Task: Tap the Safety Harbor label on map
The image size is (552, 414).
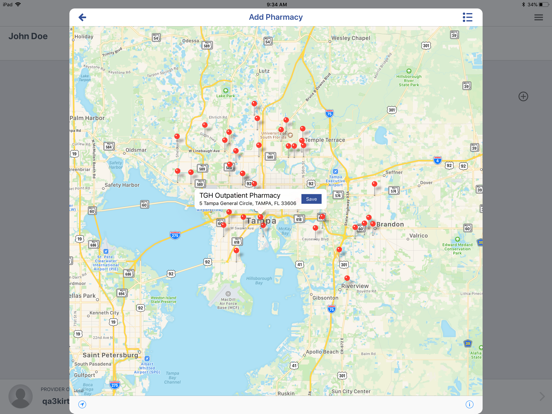Action: pyautogui.click(x=122, y=185)
